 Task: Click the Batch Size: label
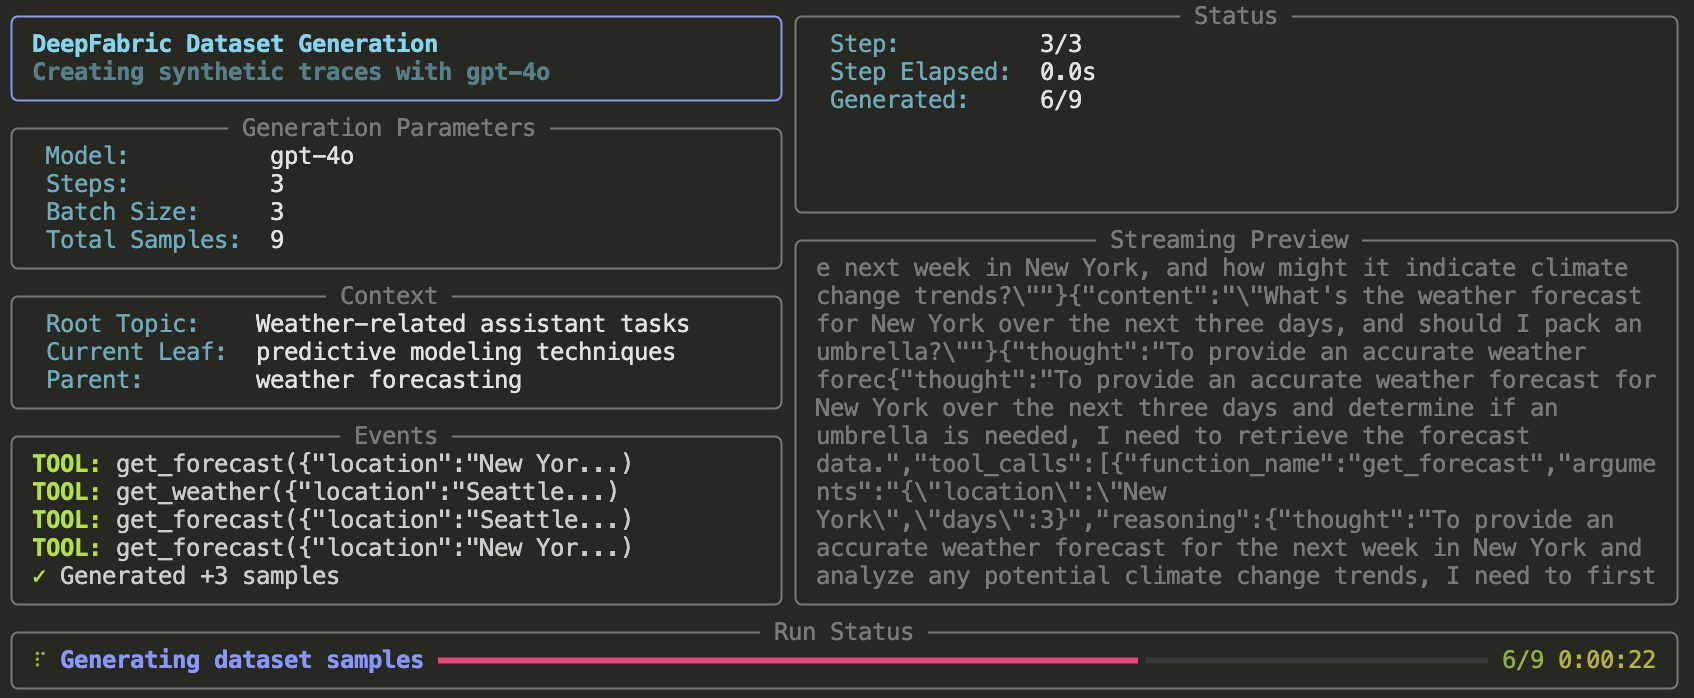122,212
